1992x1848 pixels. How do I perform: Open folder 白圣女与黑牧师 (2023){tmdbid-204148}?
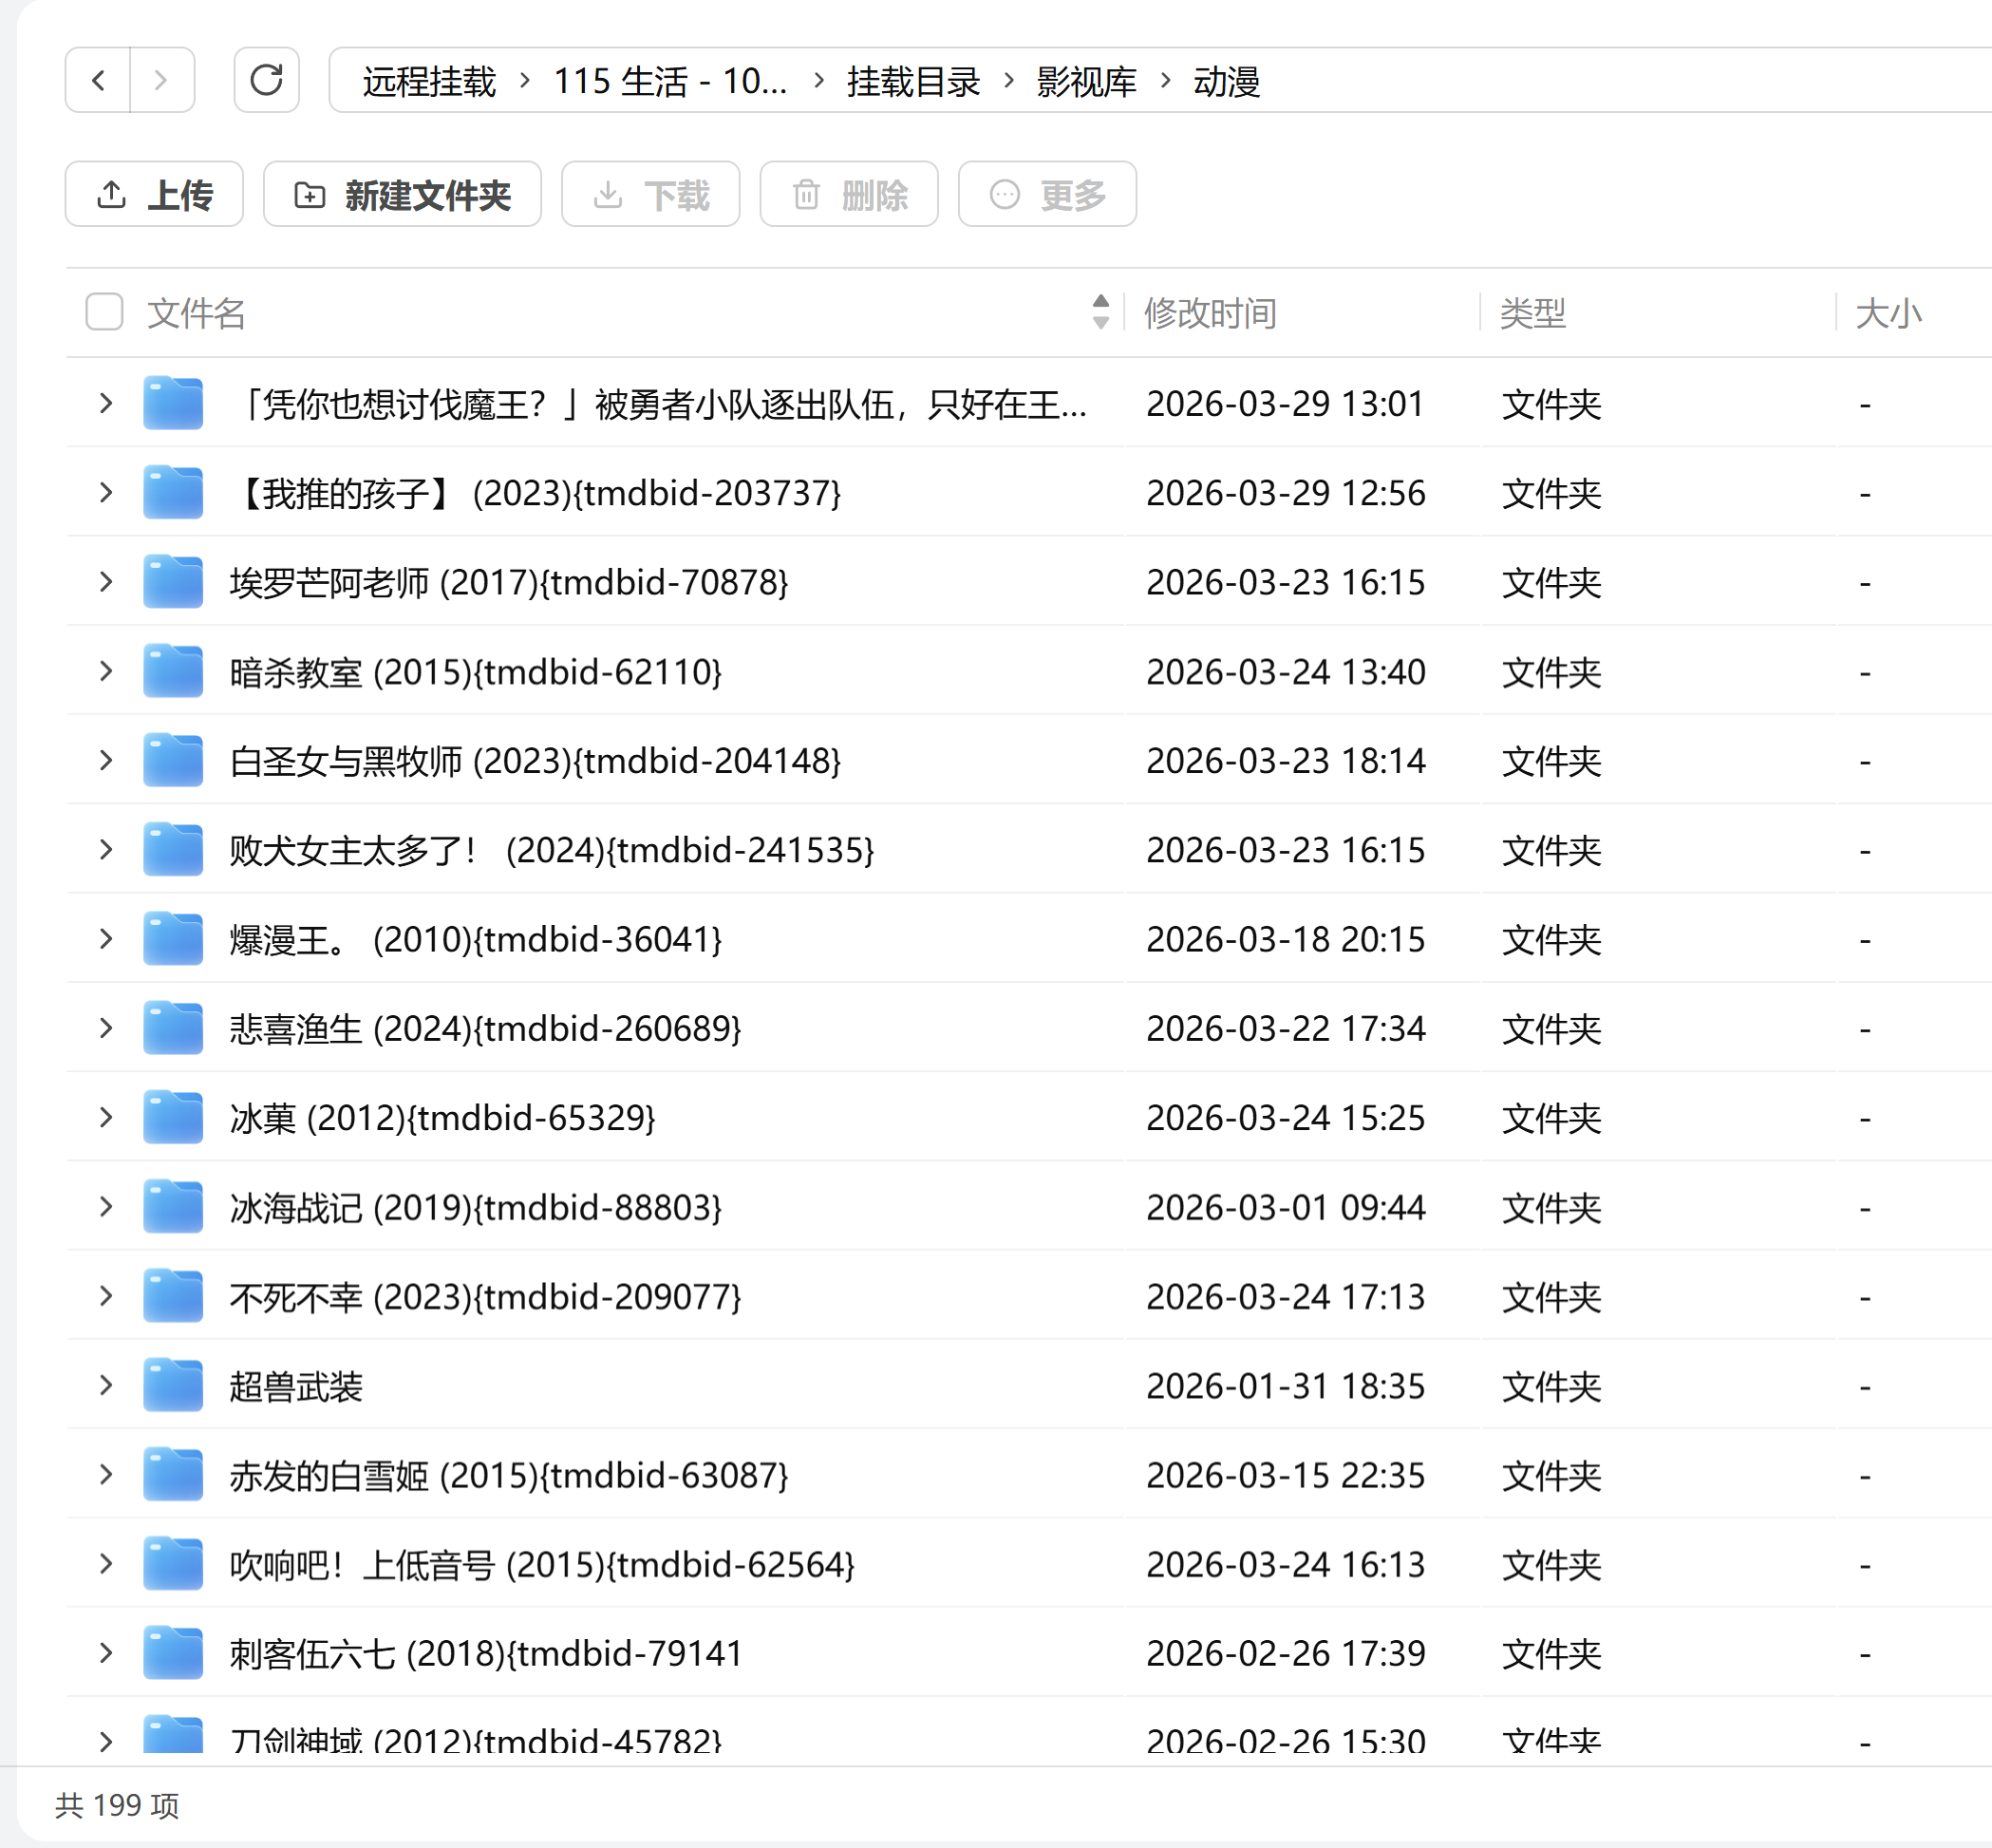(536, 761)
